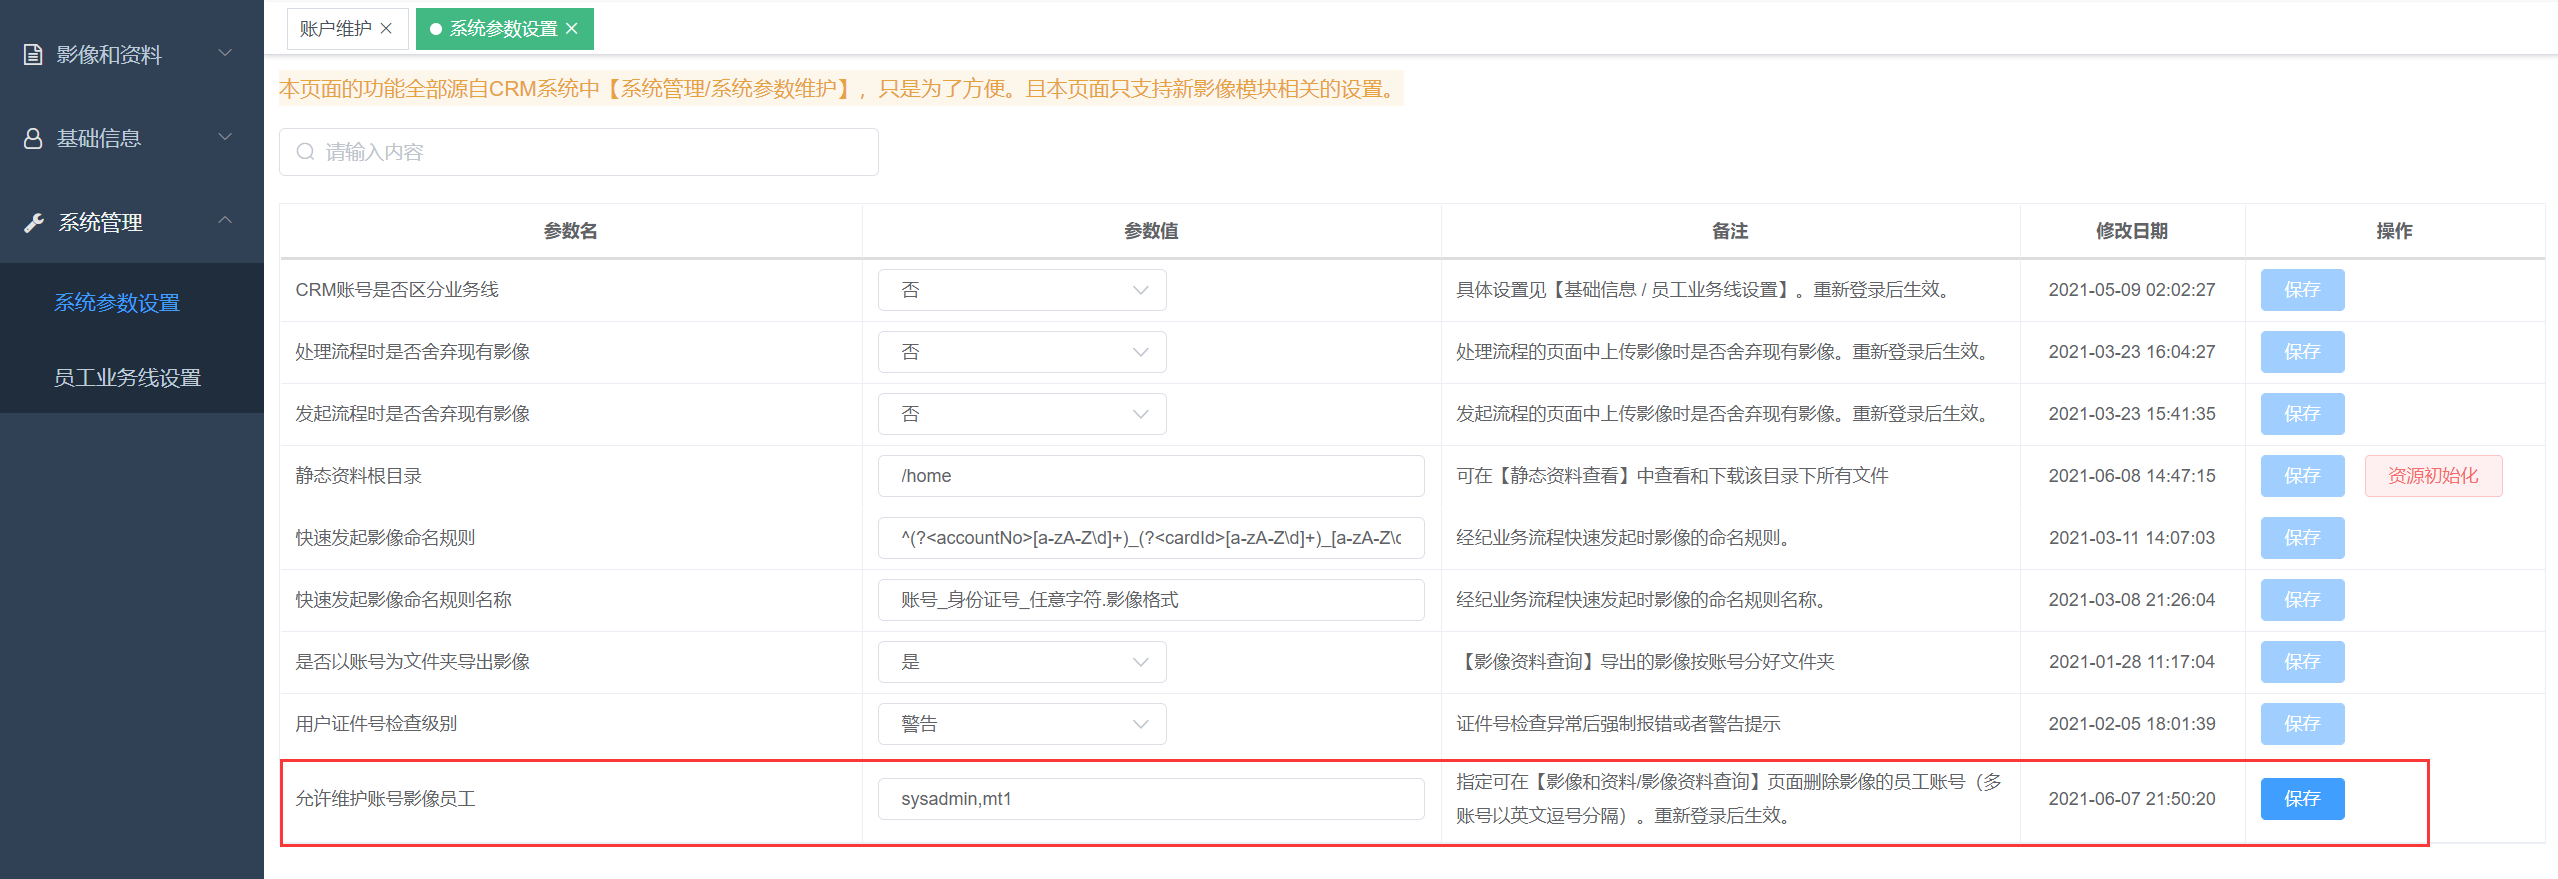2558x879 pixels.
Task: Click the 参数名 column header
Action: (571, 231)
